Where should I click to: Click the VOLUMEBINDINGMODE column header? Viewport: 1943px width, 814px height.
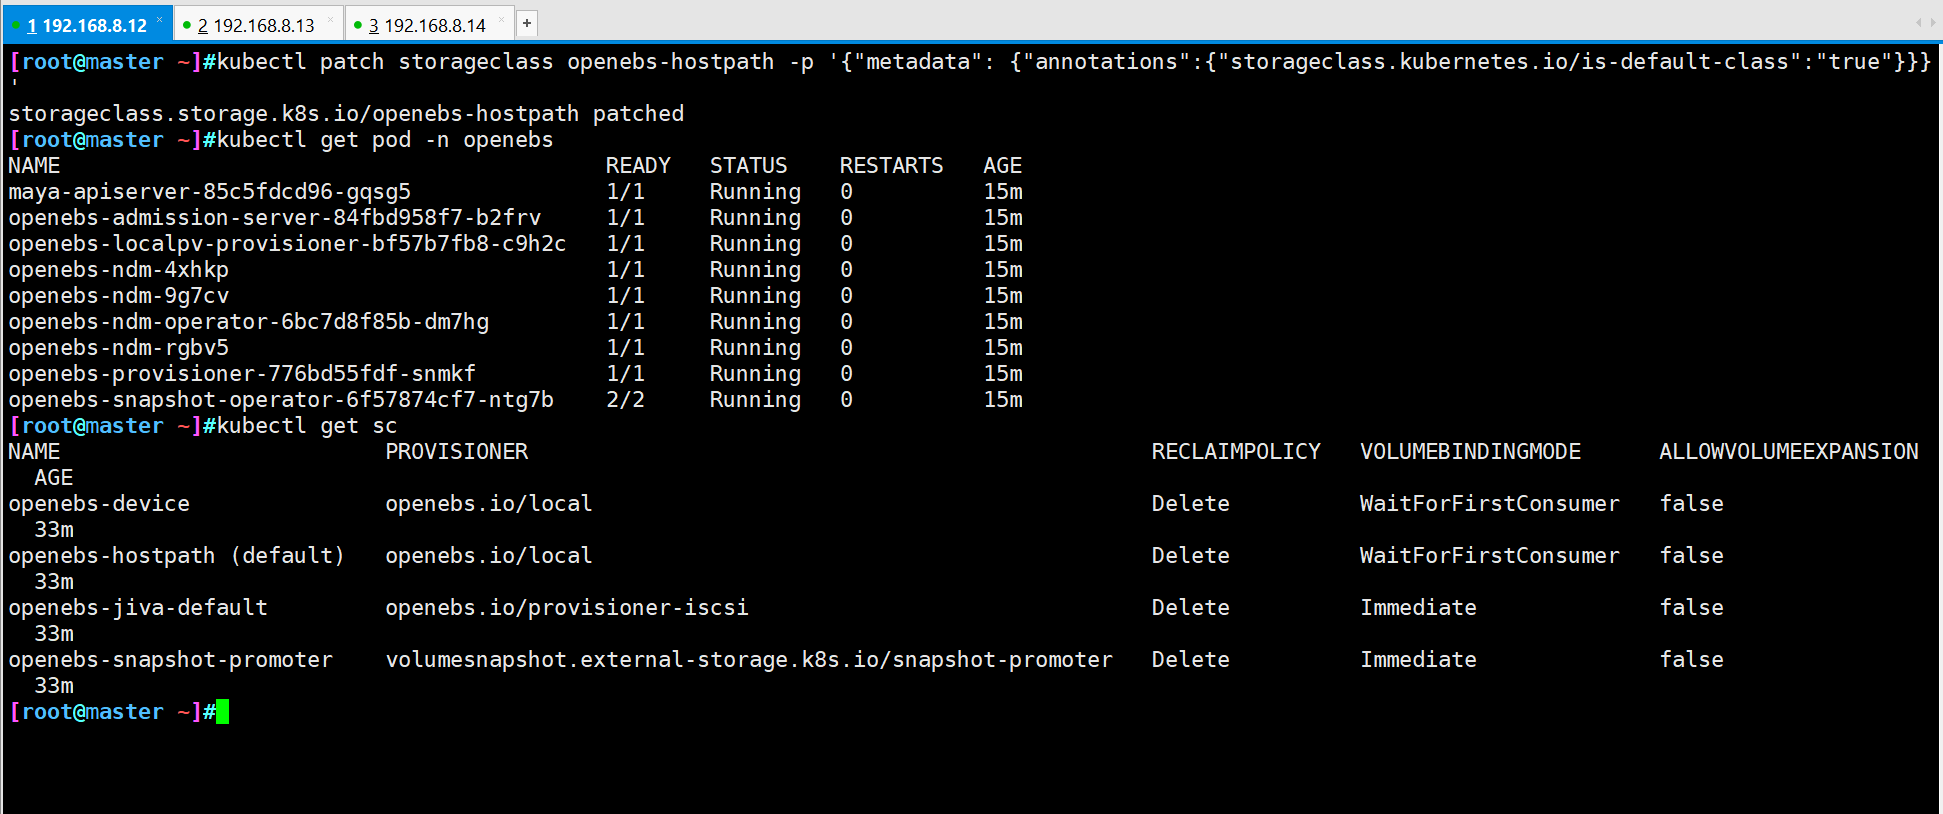pos(1471,452)
